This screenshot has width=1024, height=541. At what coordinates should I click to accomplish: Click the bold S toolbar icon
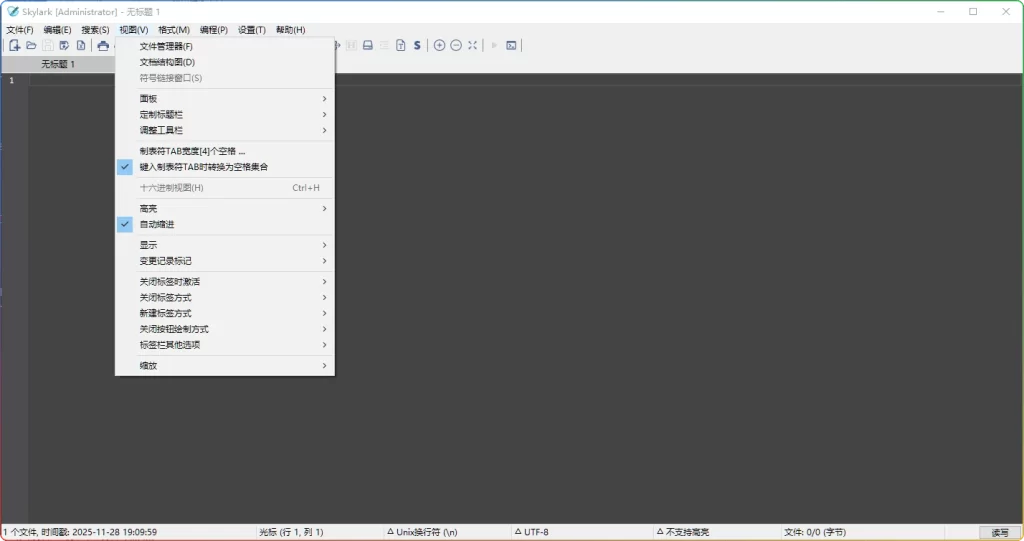[x=417, y=46]
